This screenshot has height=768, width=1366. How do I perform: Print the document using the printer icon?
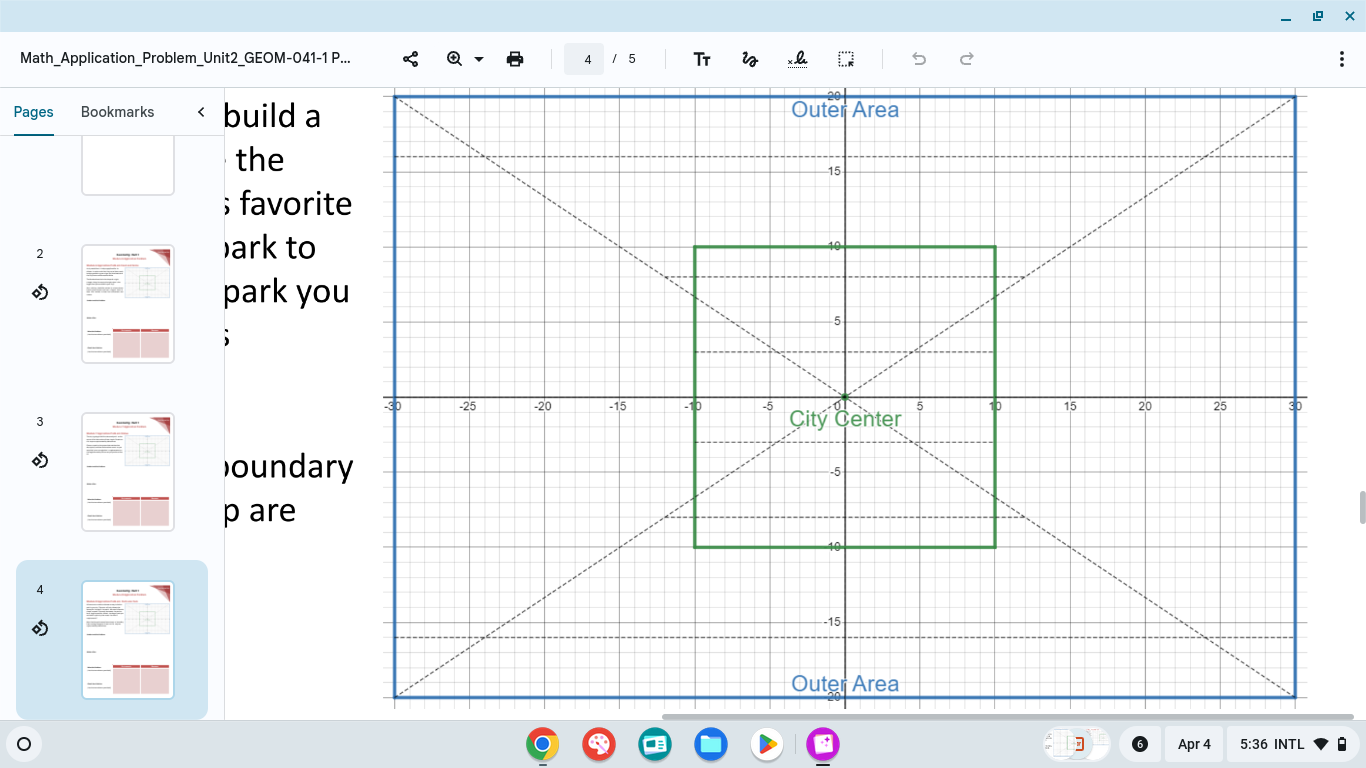click(x=515, y=59)
